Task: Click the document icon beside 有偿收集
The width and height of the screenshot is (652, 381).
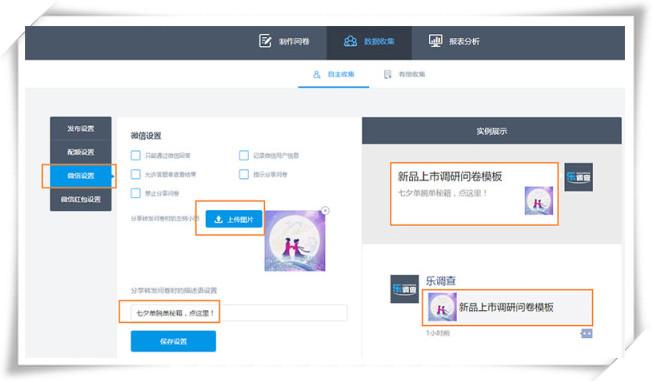Action: [x=388, y=74]
